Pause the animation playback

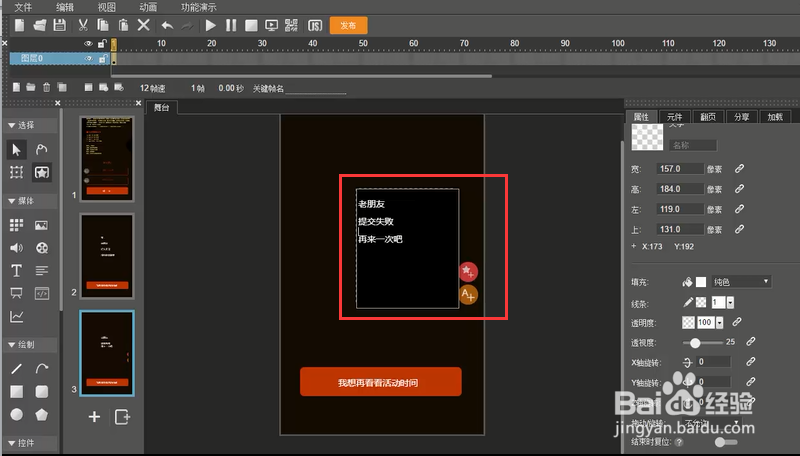(231, 25)
